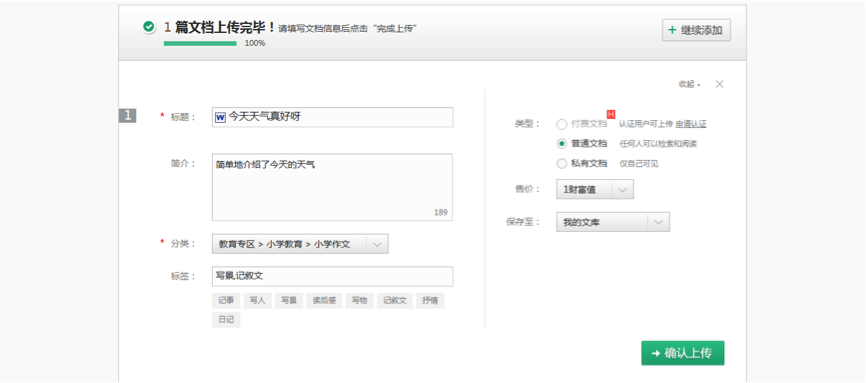The width and height of the screenshot is (866, 383).
Task: Click the 任何人可以检索和阅读 description text
Action: (x=658, y=144)
